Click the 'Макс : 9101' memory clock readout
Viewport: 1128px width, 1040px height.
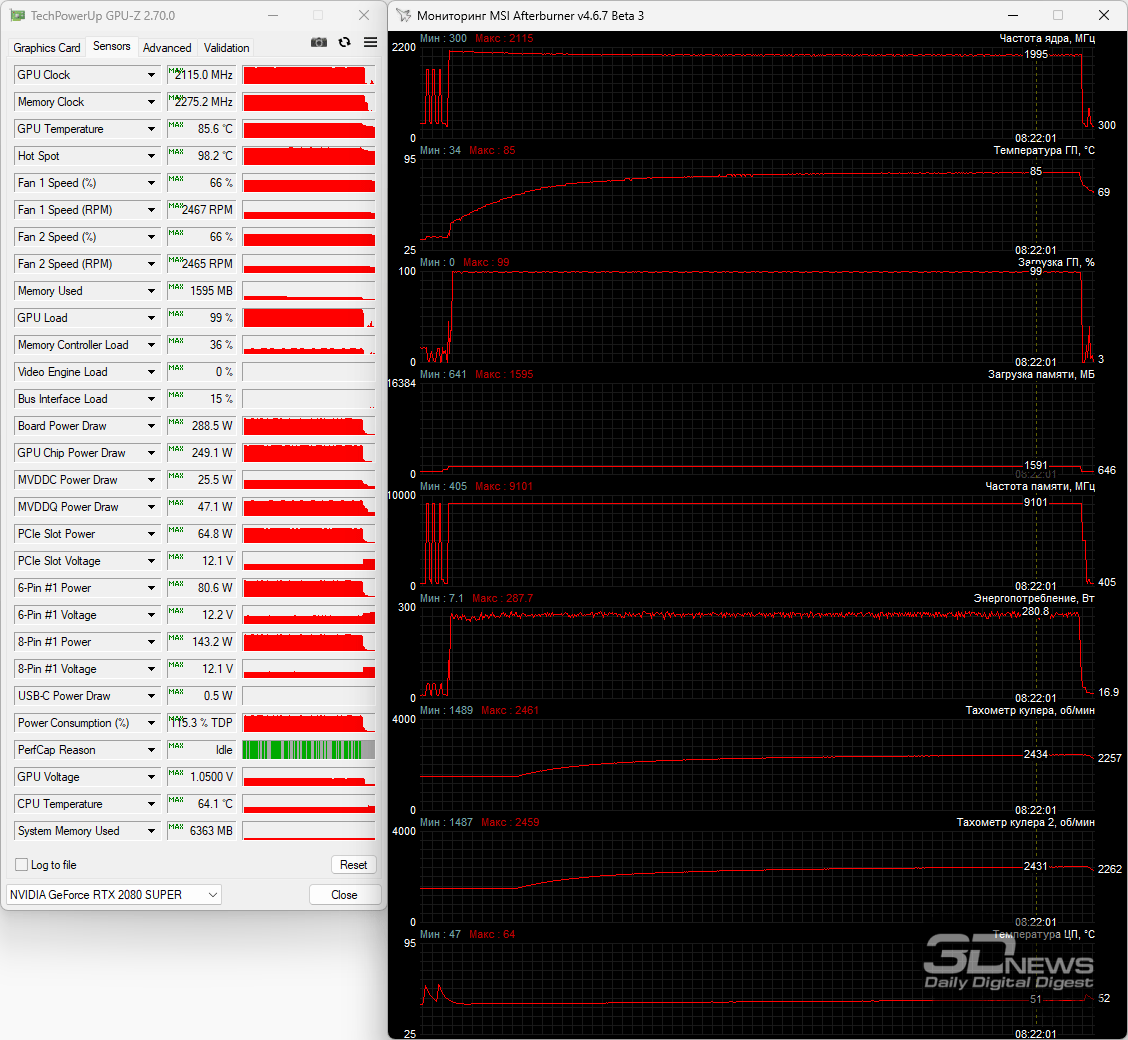pyautogui.click(x=504, y=486)
